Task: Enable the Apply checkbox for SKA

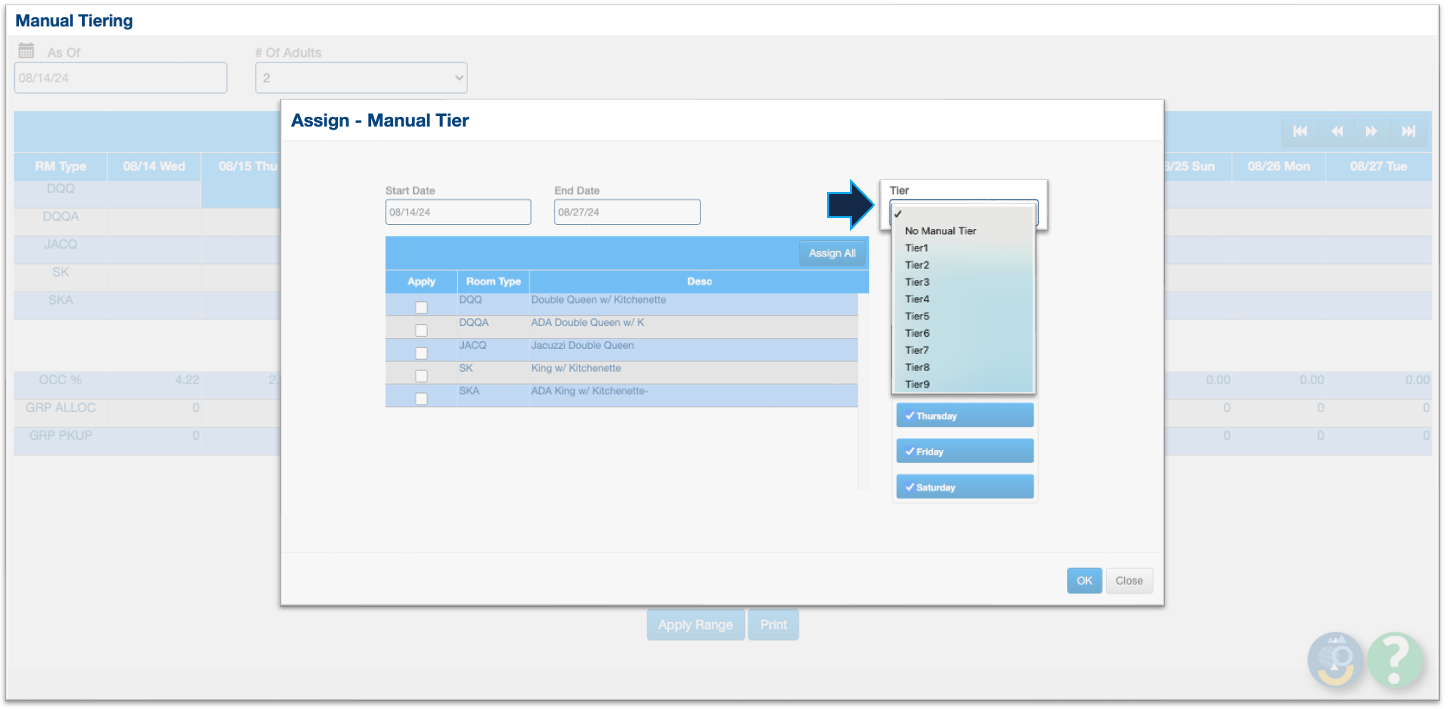Action: click(421, 399)
